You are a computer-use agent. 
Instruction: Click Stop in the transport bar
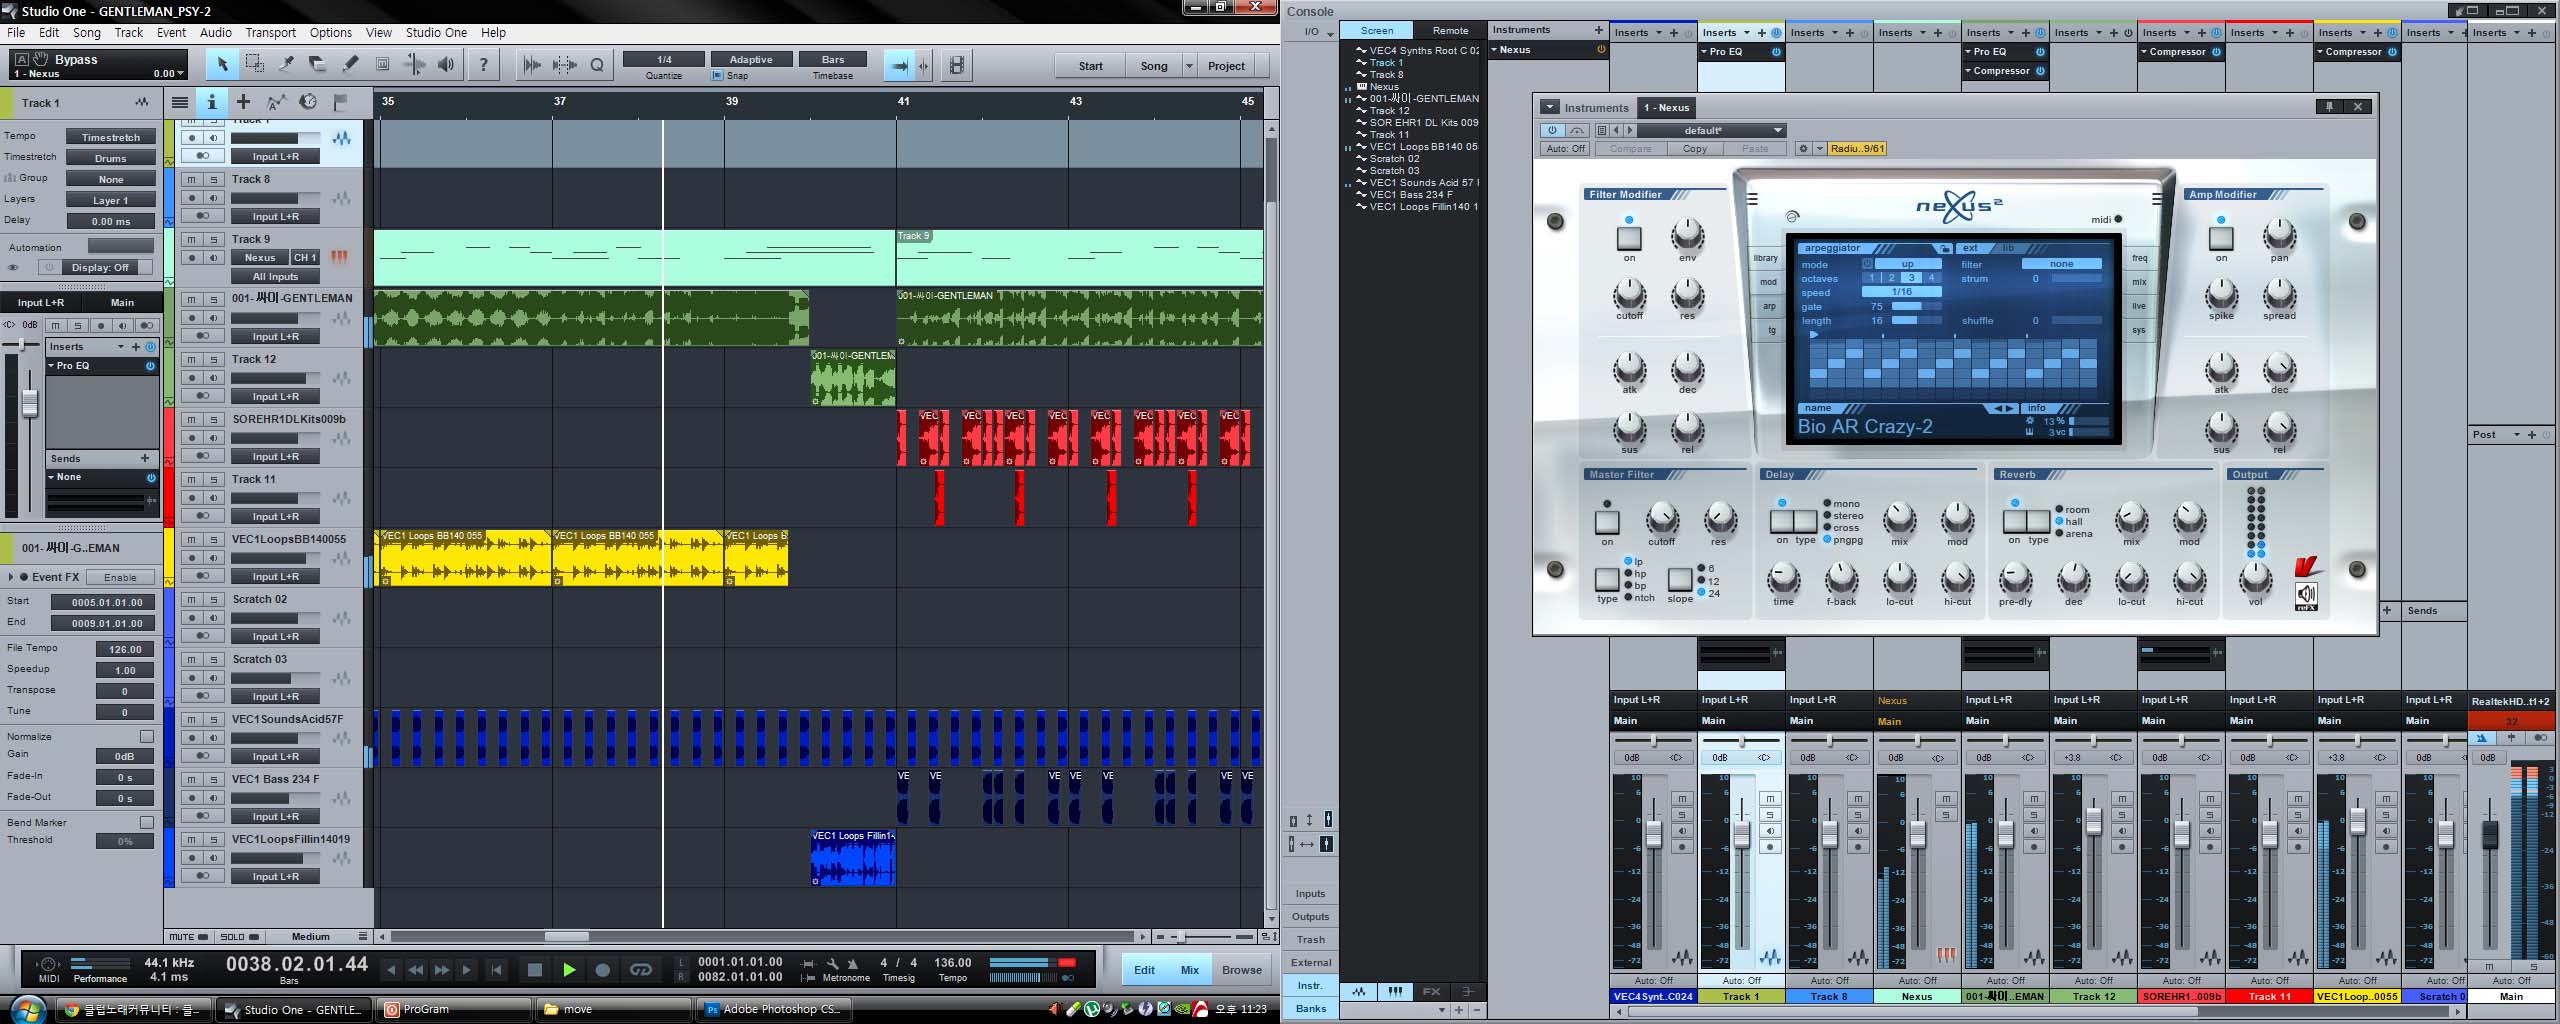pyautogui.click(x=535, y=970)
